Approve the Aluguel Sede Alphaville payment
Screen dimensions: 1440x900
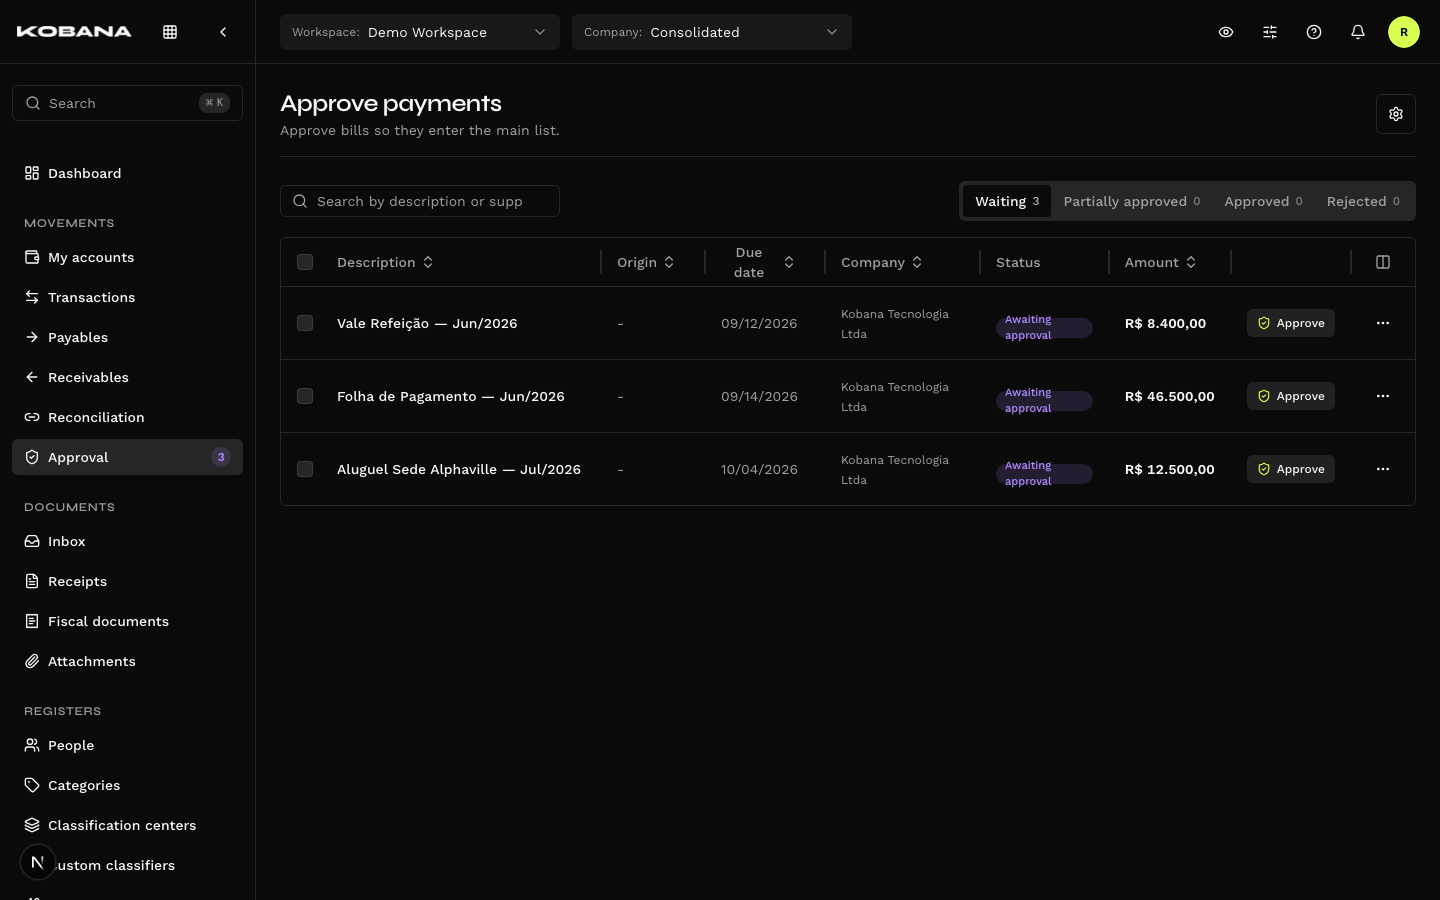(x=1291, y=469)
